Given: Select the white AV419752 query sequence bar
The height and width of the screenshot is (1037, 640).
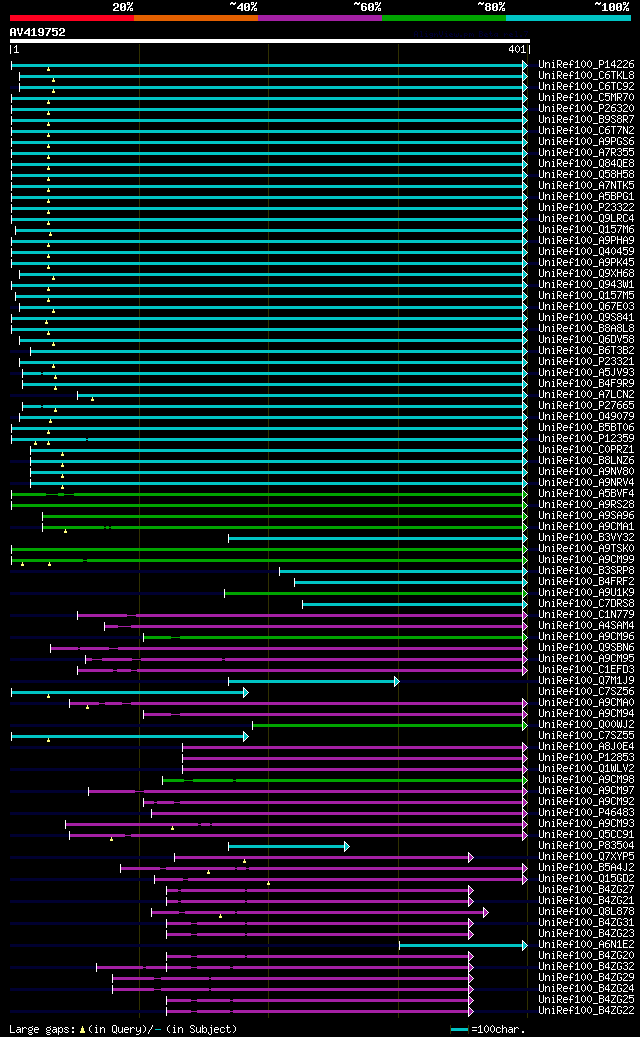Looking at the screenshot, I should (270, 41).
